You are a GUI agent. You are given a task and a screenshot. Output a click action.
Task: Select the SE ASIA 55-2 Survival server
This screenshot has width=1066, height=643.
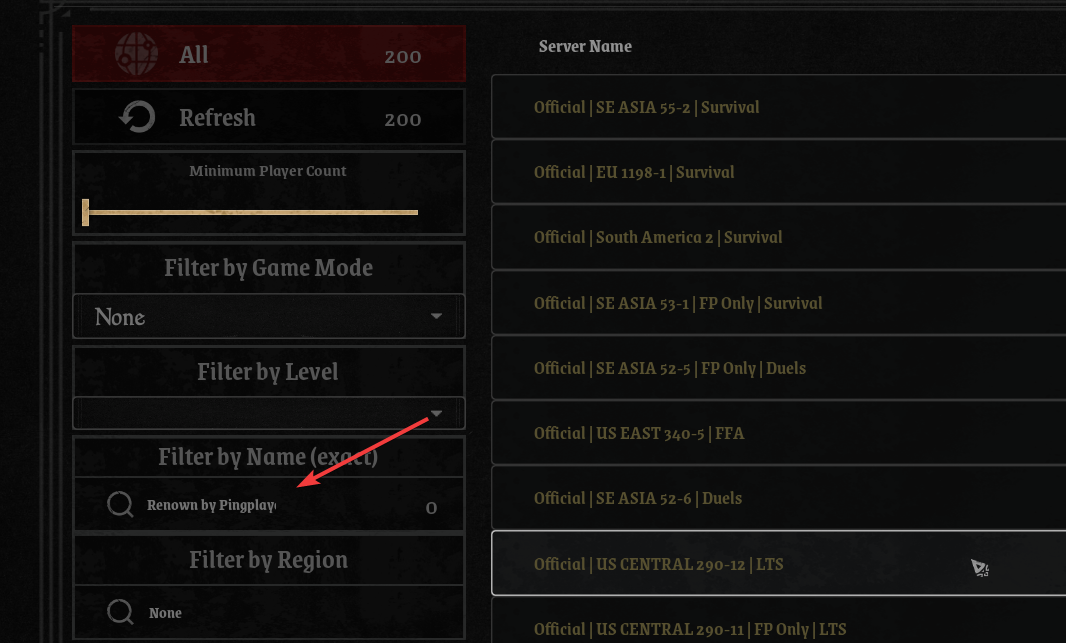pyautogui.click(x=646, y=107)
